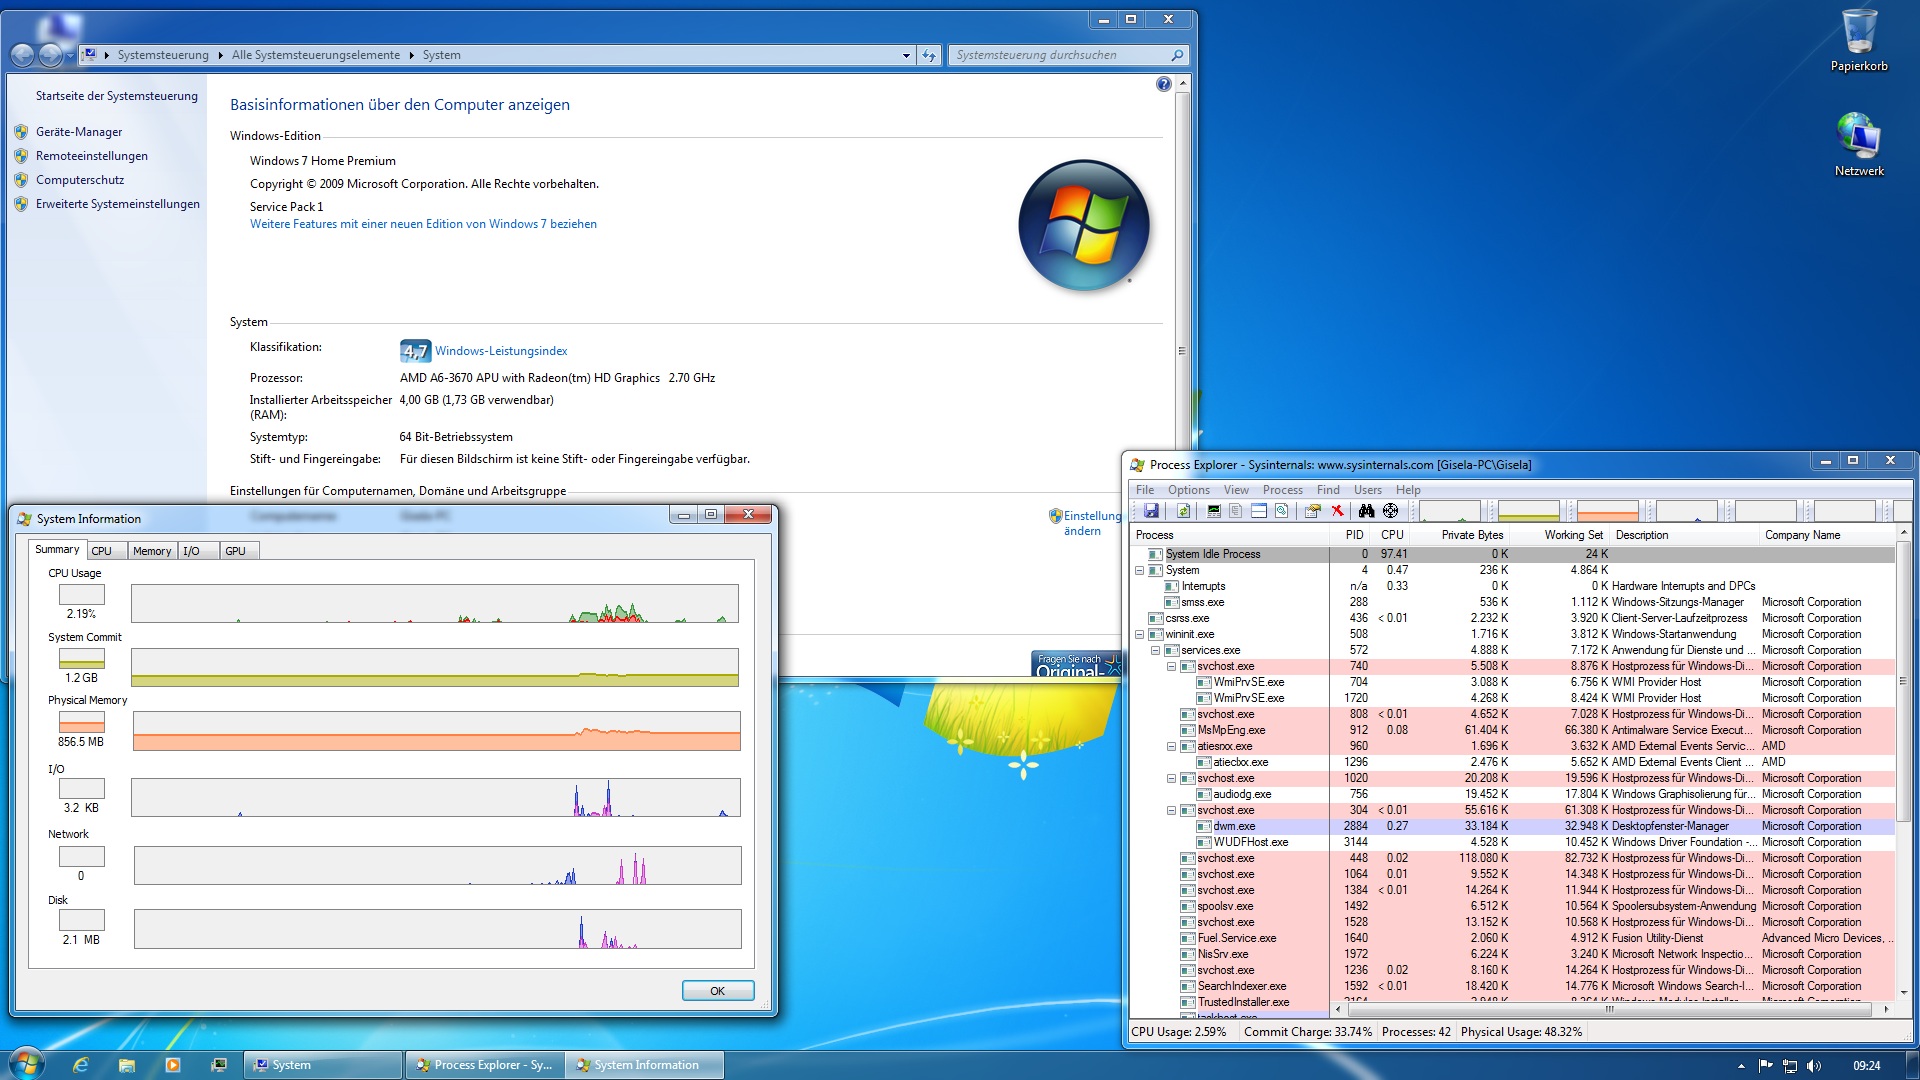
Task: Switch to the Memory tab in System Information
Action: tap(152, 551)
